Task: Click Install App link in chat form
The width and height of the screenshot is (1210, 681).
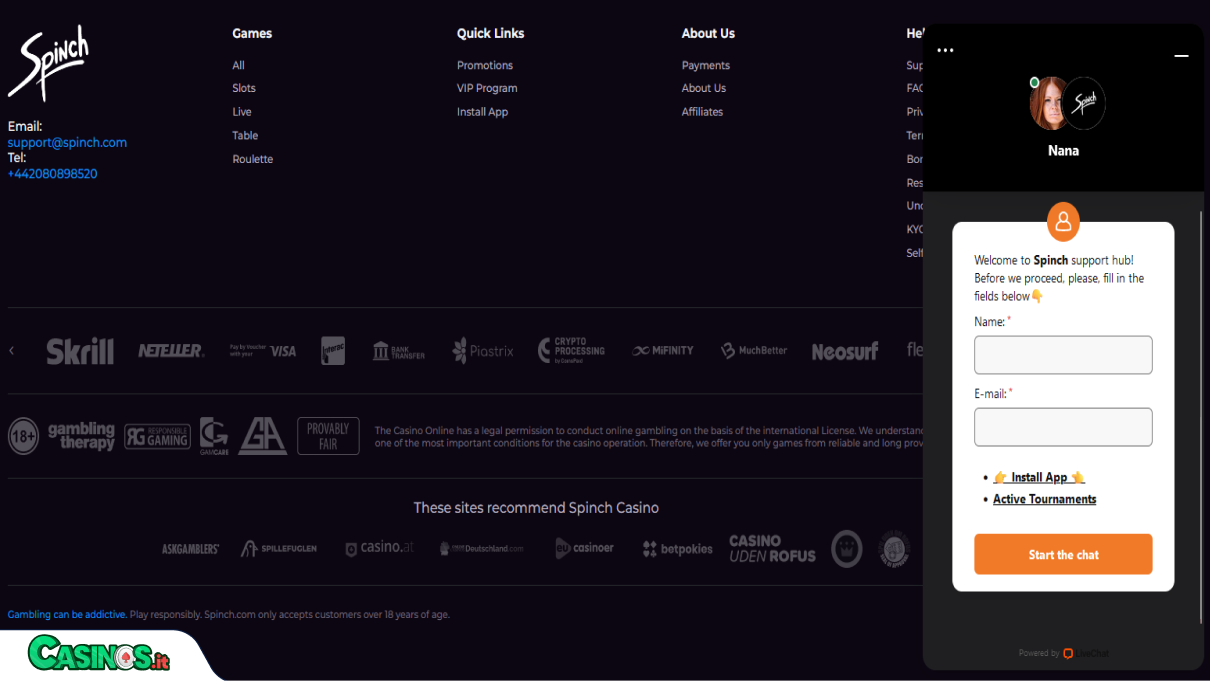Action: pos(1039,477)
